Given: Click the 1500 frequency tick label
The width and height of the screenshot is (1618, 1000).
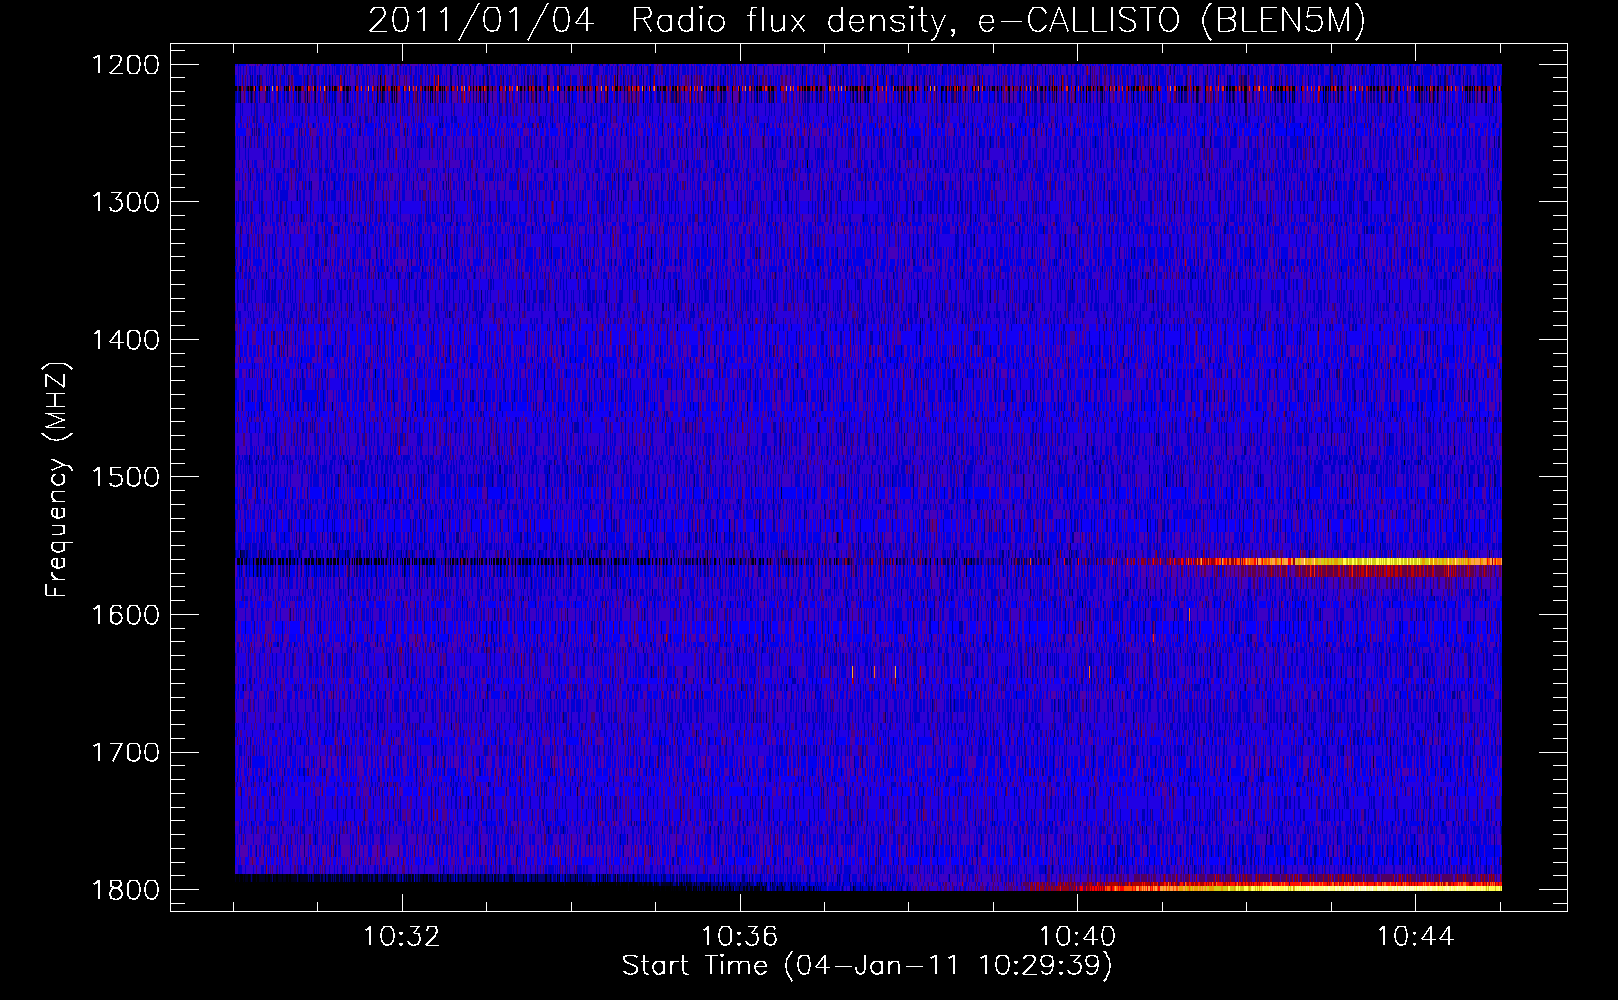Looking at the screenshot, I should [125, 477].
